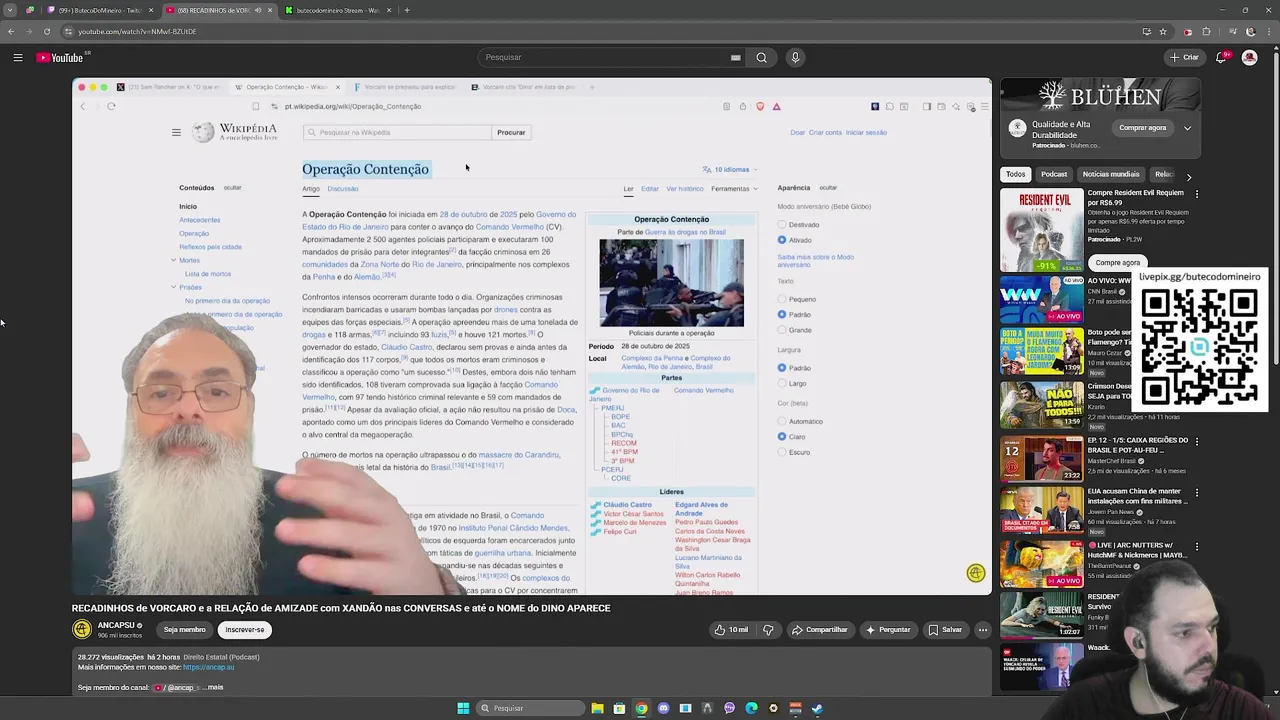This screenshot has width=1280, height=720.
Task: Open Discord from the taskbar
Action: coord(663,708)
